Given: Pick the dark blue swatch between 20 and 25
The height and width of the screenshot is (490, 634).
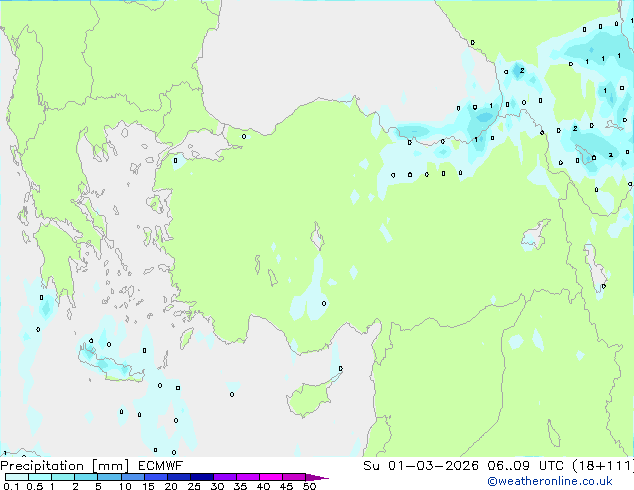Looking at the screenshot, I should [x=178, y=477].
